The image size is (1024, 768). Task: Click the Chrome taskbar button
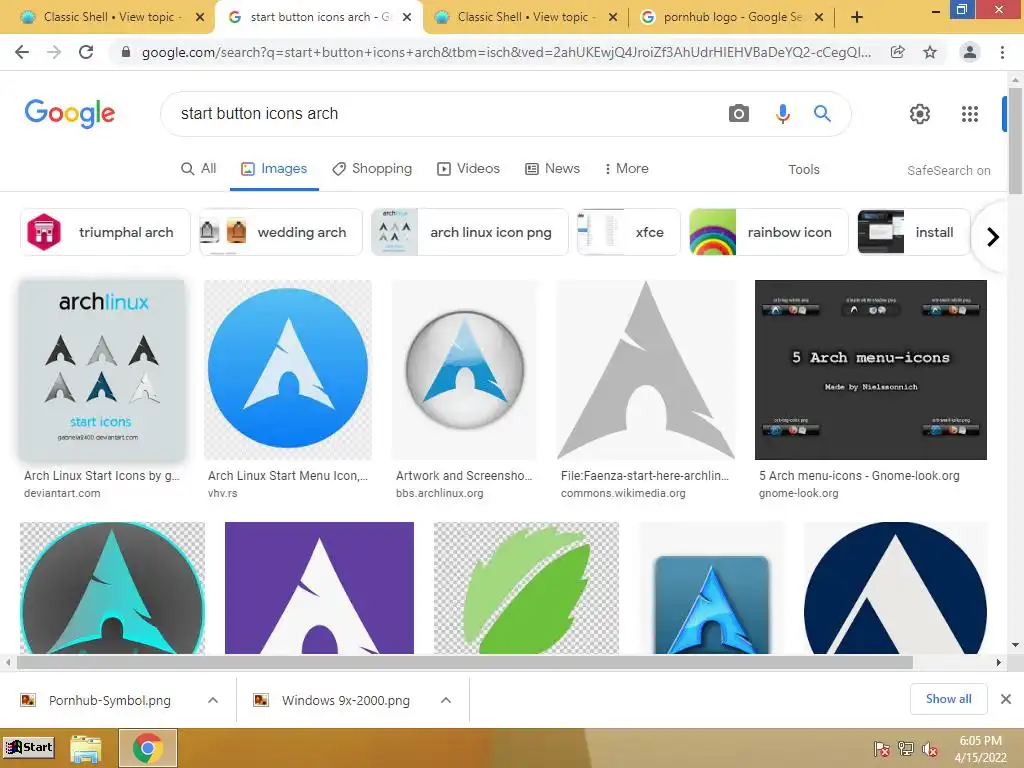coord(148,748)
